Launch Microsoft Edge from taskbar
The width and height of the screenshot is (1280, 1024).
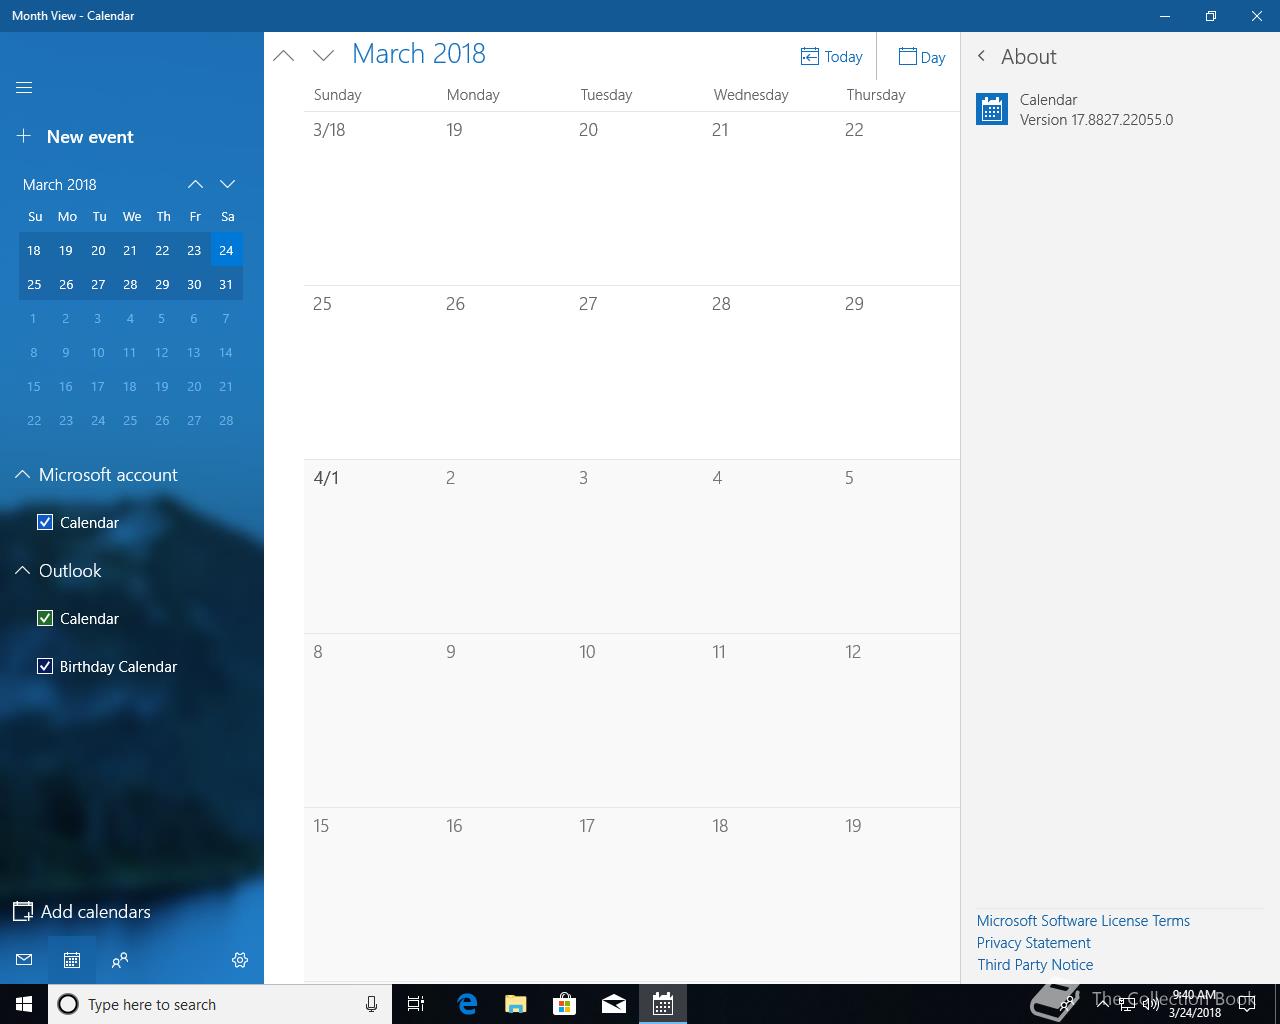pyautogui.click(x=467, y=1004)
